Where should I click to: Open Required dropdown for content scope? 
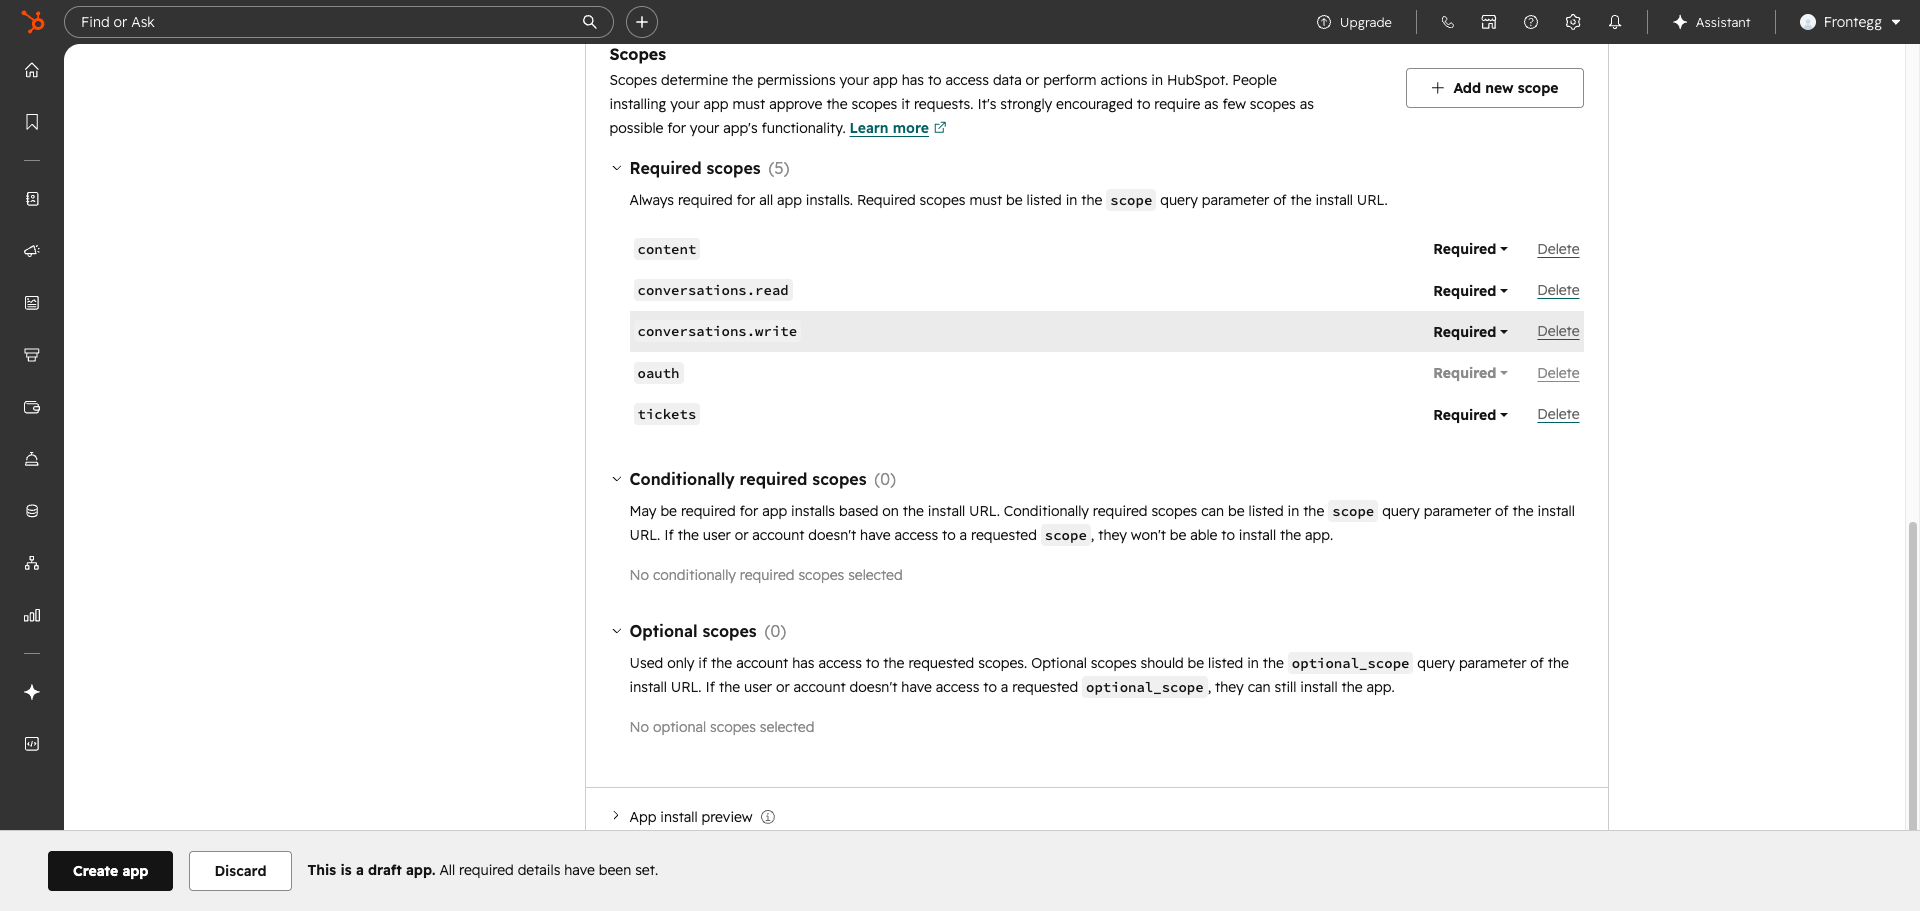click(x=1470, y=249)
